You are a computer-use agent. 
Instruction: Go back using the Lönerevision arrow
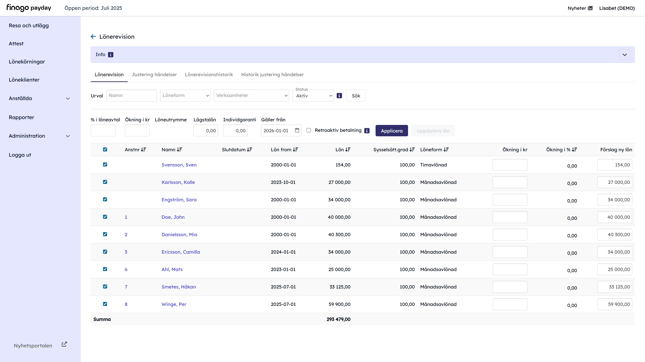[x=93, y=37]
